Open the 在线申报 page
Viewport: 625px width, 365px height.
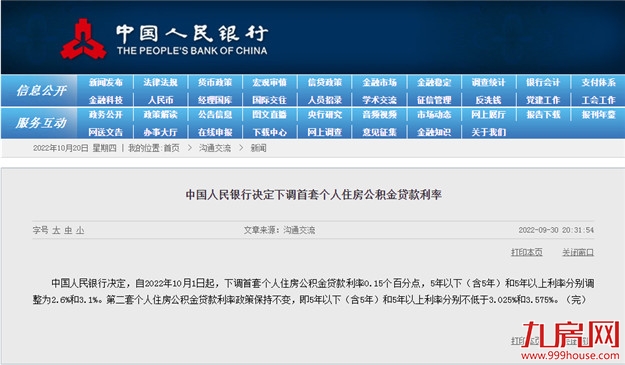[x=215, y=132]
